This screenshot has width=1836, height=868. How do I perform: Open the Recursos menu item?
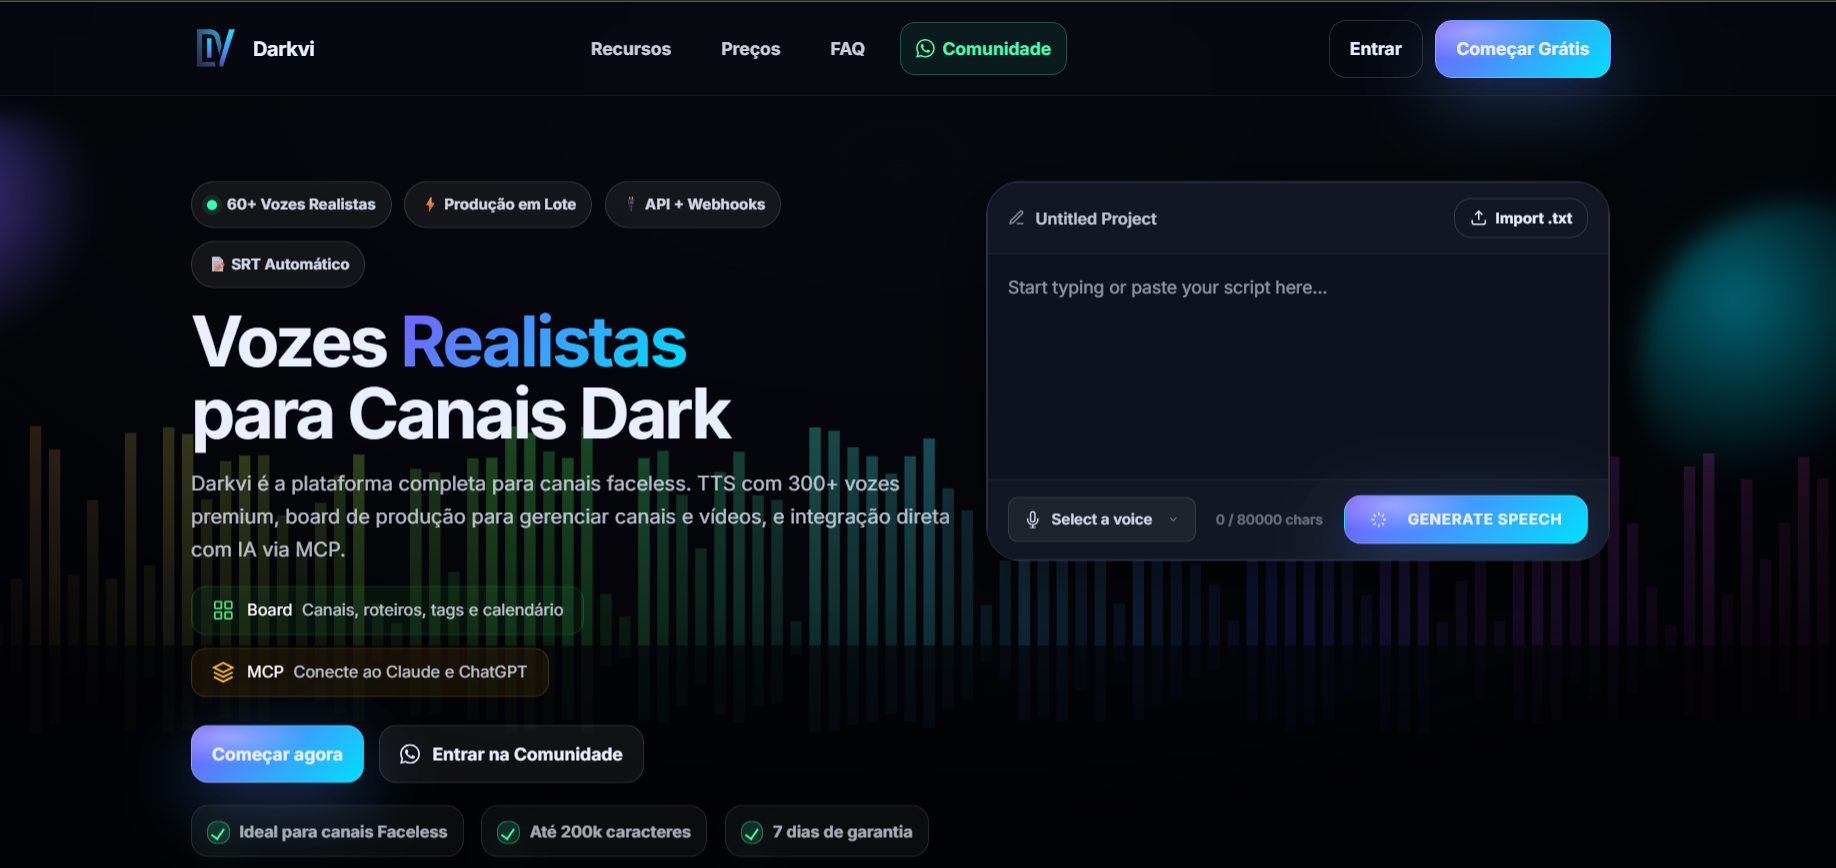[630, 49]
